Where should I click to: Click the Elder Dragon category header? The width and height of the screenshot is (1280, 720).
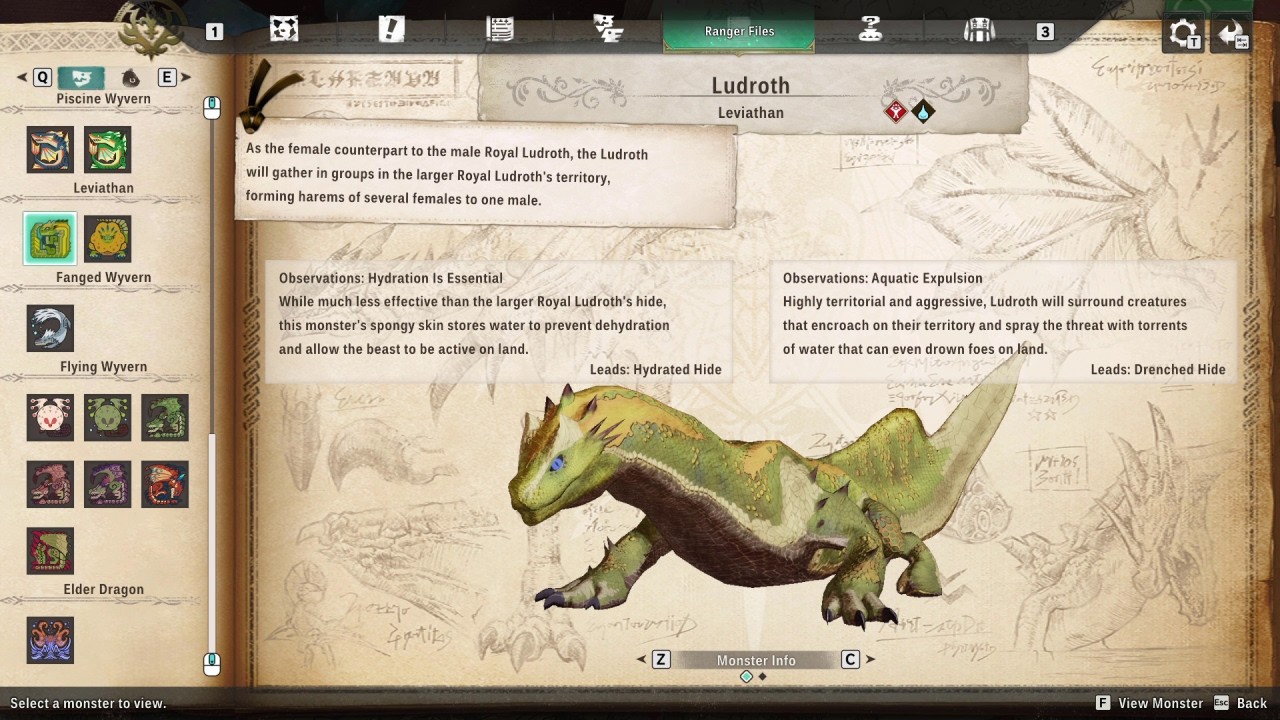coord(103,589)
